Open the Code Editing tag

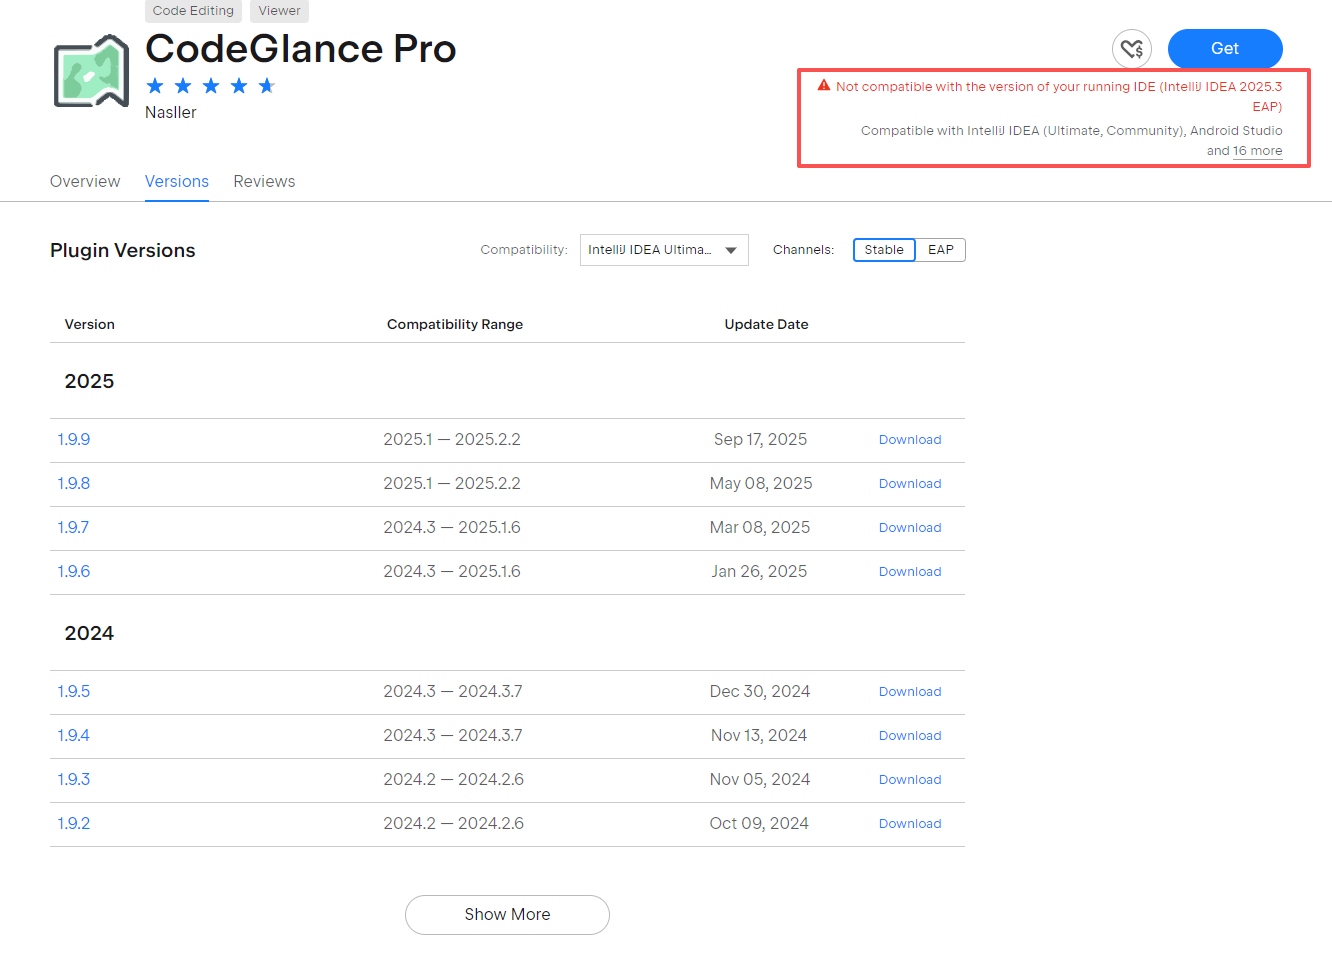click(193, 11)
